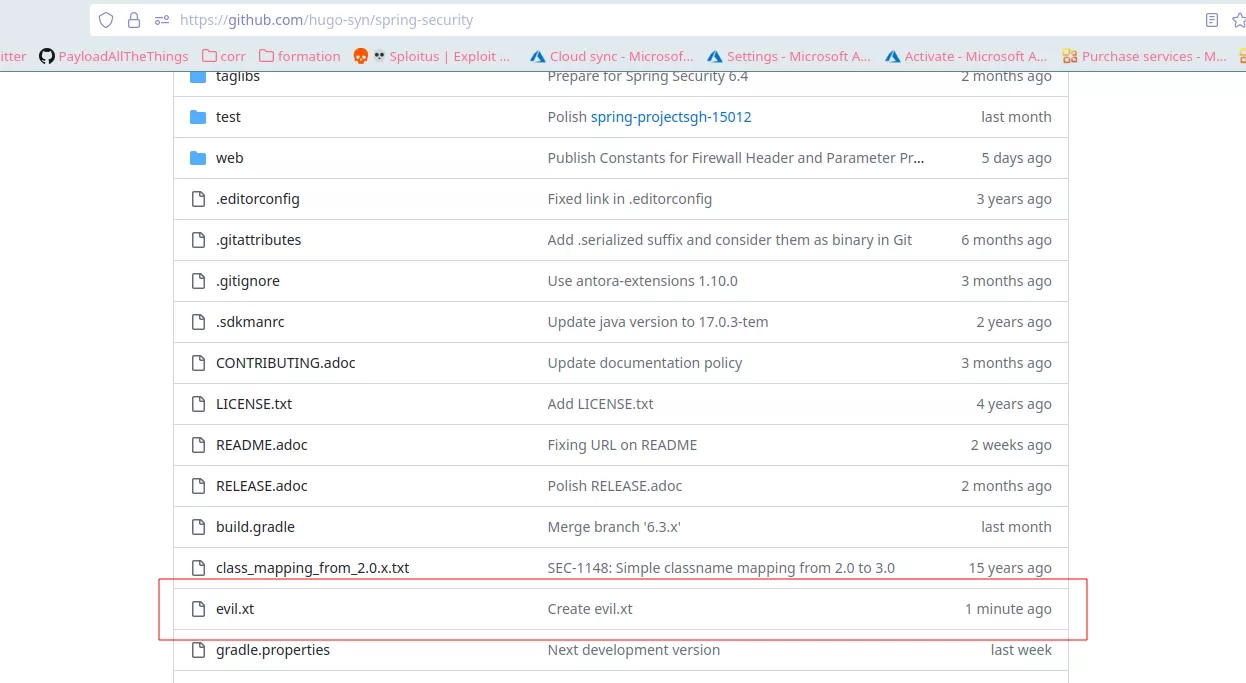This screenshot has height=683, width=1246.
Task: Click file icon beside class_mapping_from_2.0.x.txt
Action: click(198, 568)
